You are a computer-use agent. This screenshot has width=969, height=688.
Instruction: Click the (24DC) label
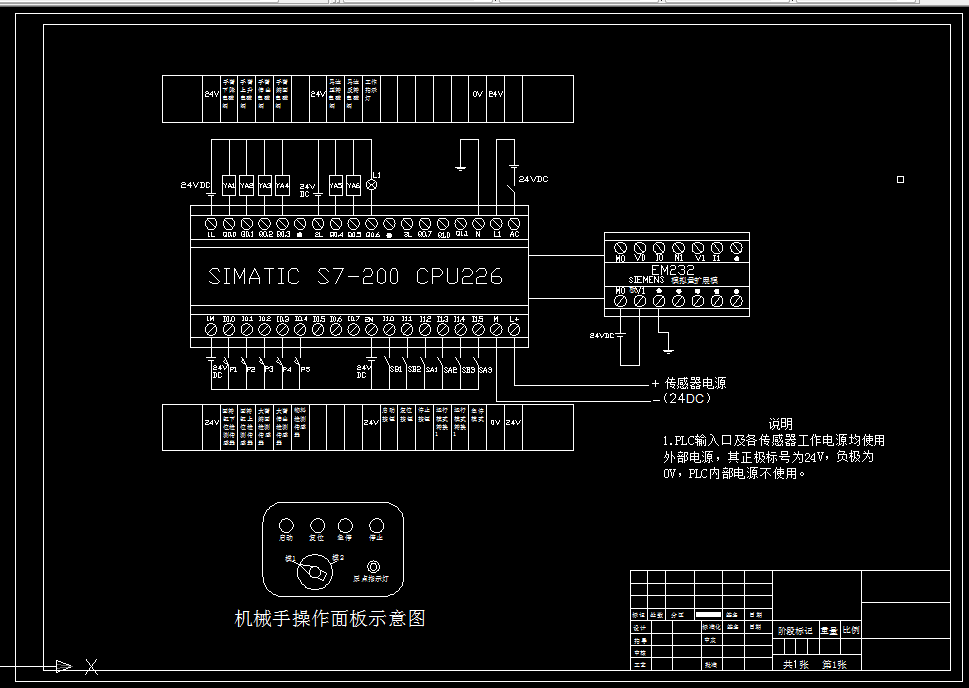[686, 399]
